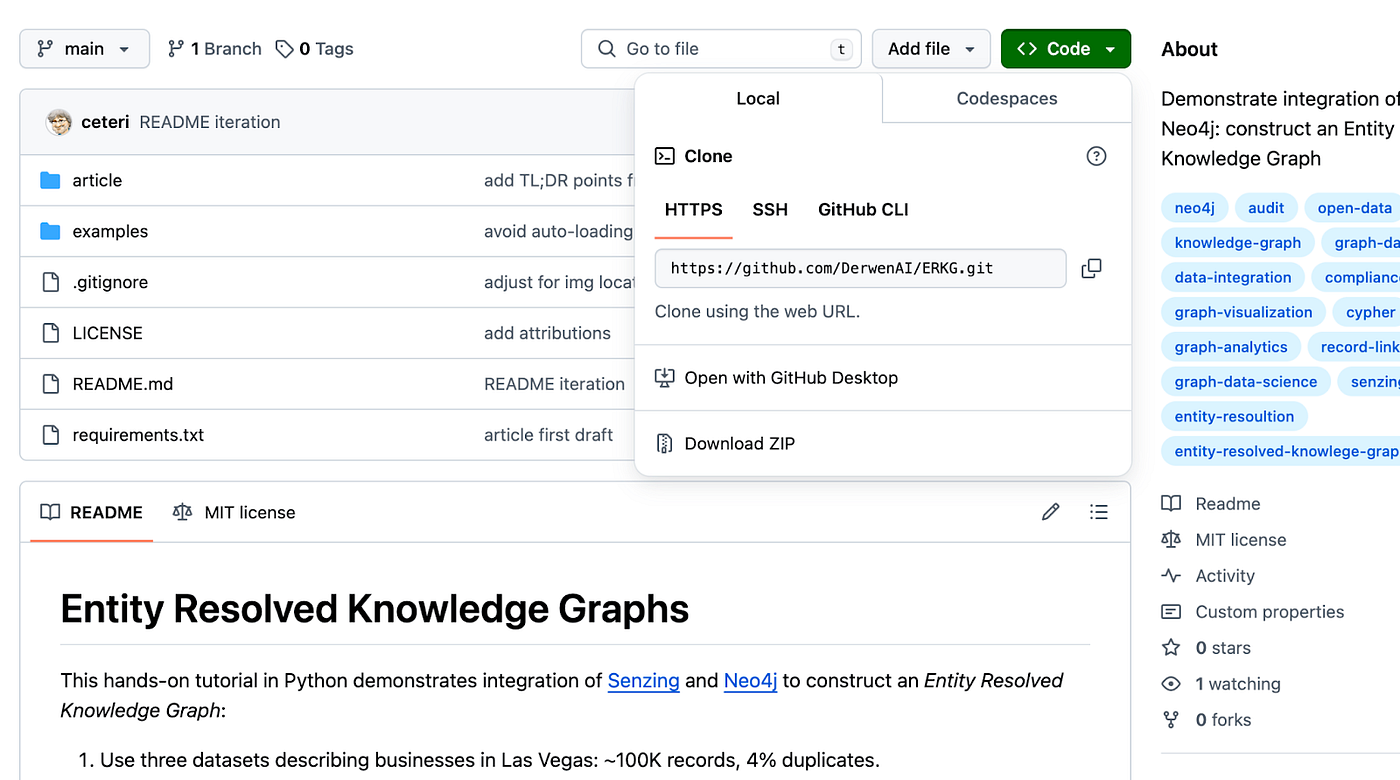Switch to the Codespaces tab
Screen dimensions: 1400x780
pyautogui.click(x=1007, y=98)
